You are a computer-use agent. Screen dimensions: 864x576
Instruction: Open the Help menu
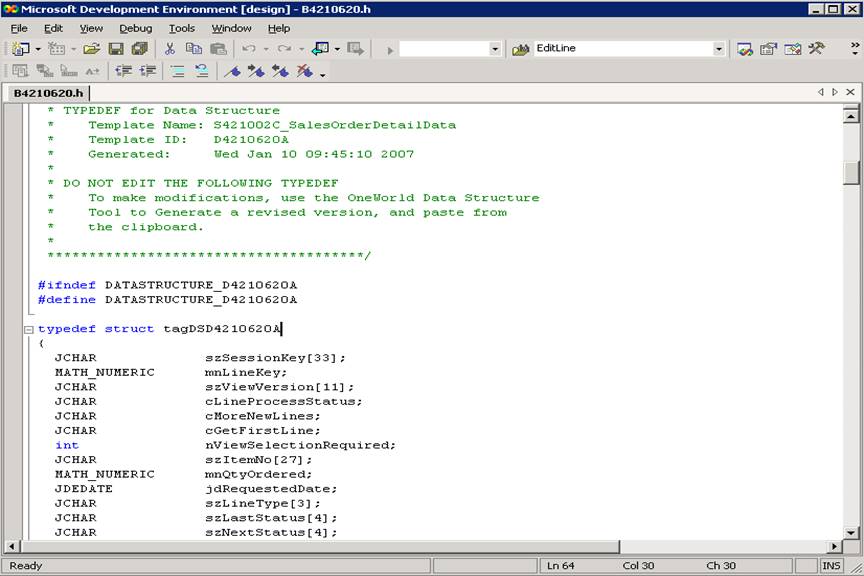(279, 28)
